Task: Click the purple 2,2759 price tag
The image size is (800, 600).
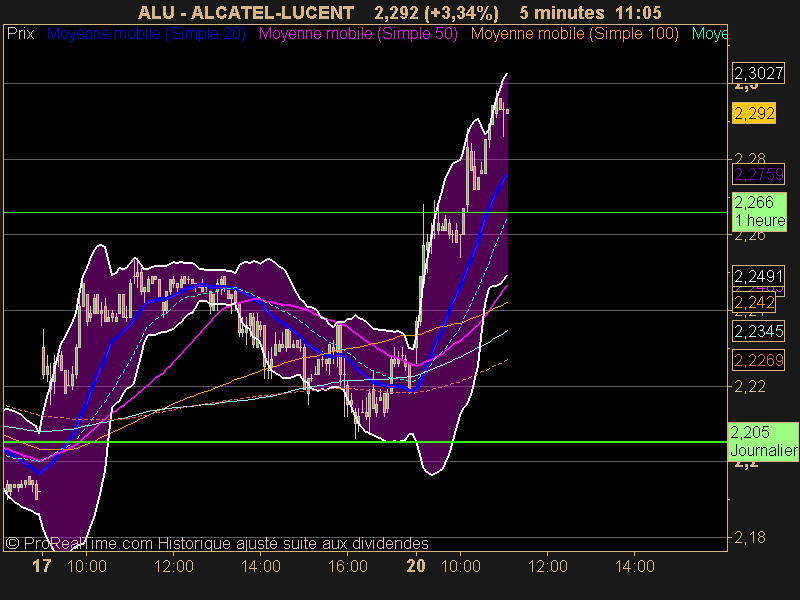Action: (x=759, y=174)
